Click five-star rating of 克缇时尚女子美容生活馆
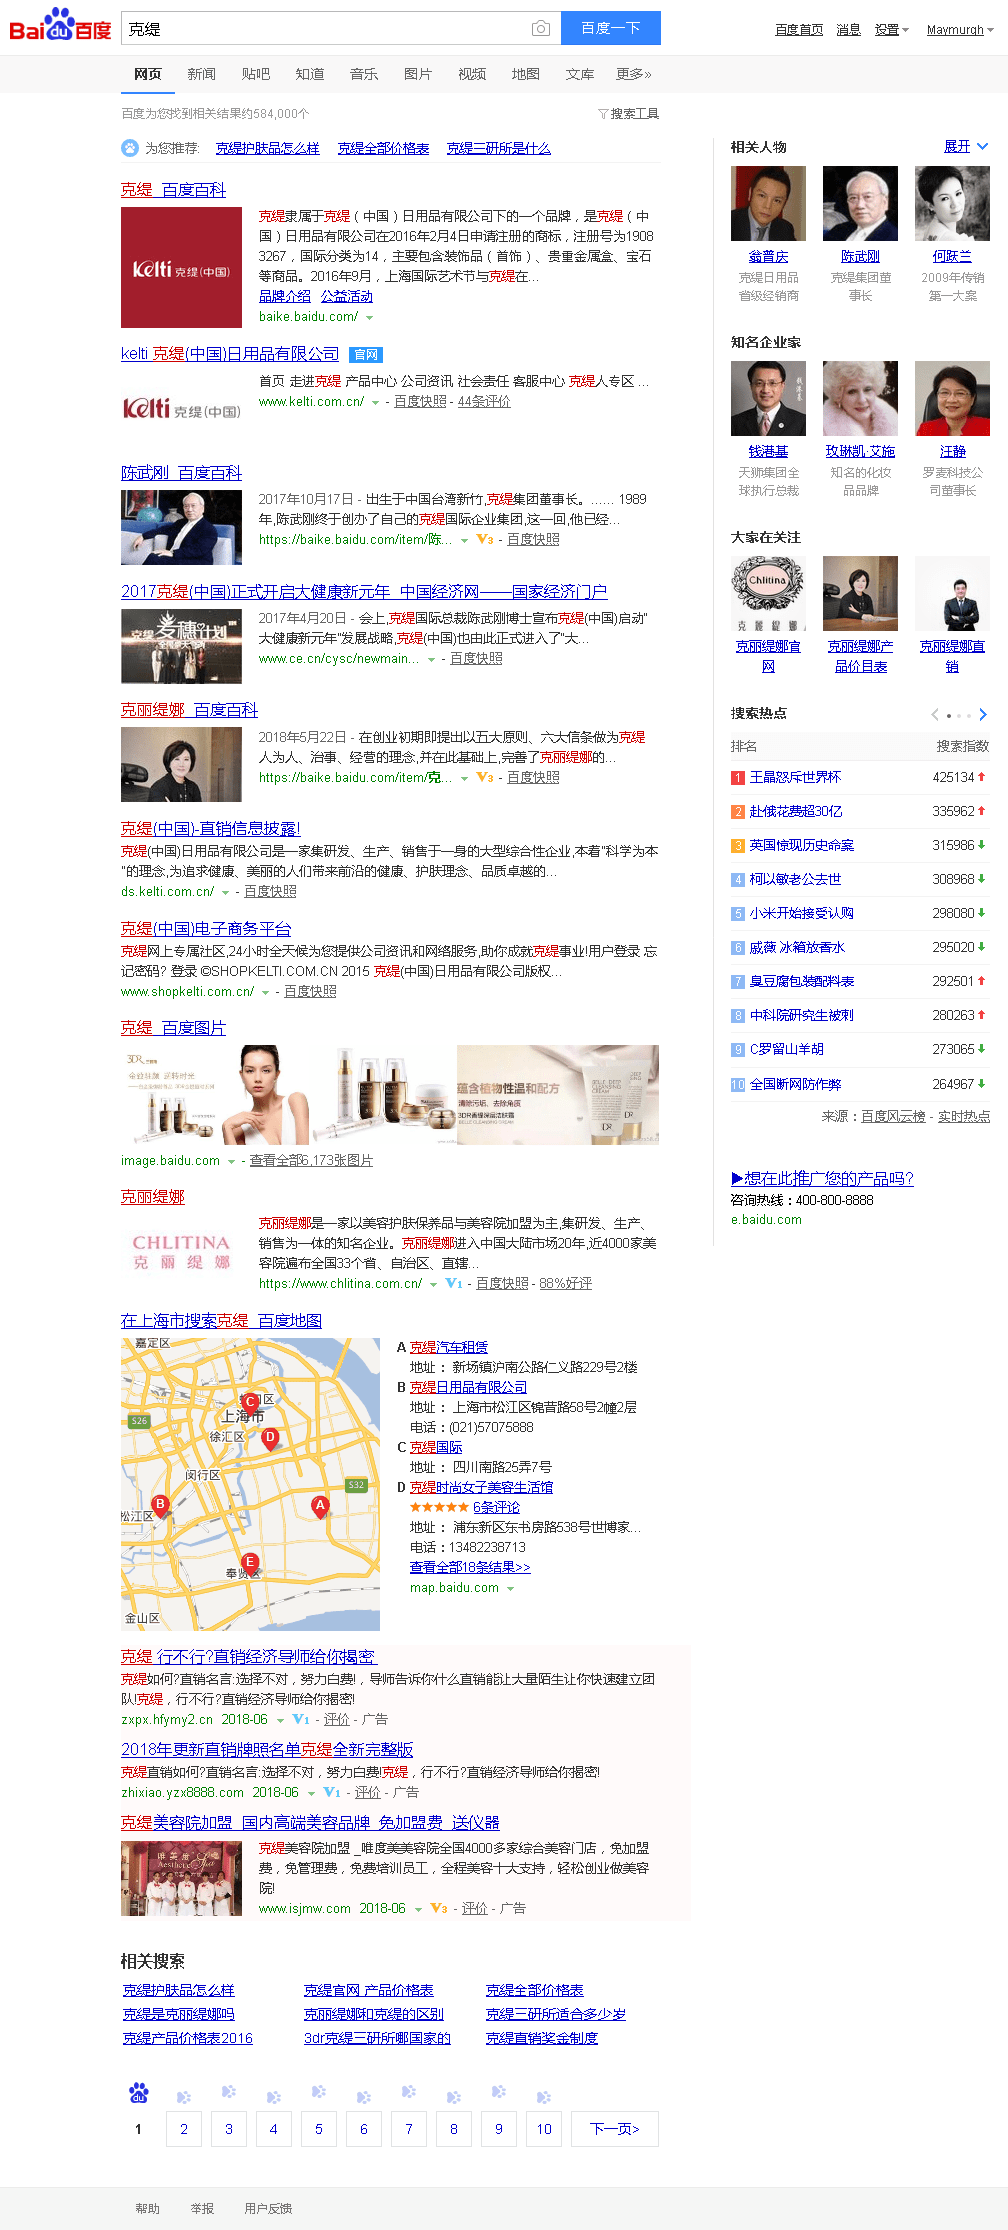Image resolution: width=1008 pixels, height=2230 pixels. (439, 1507)
